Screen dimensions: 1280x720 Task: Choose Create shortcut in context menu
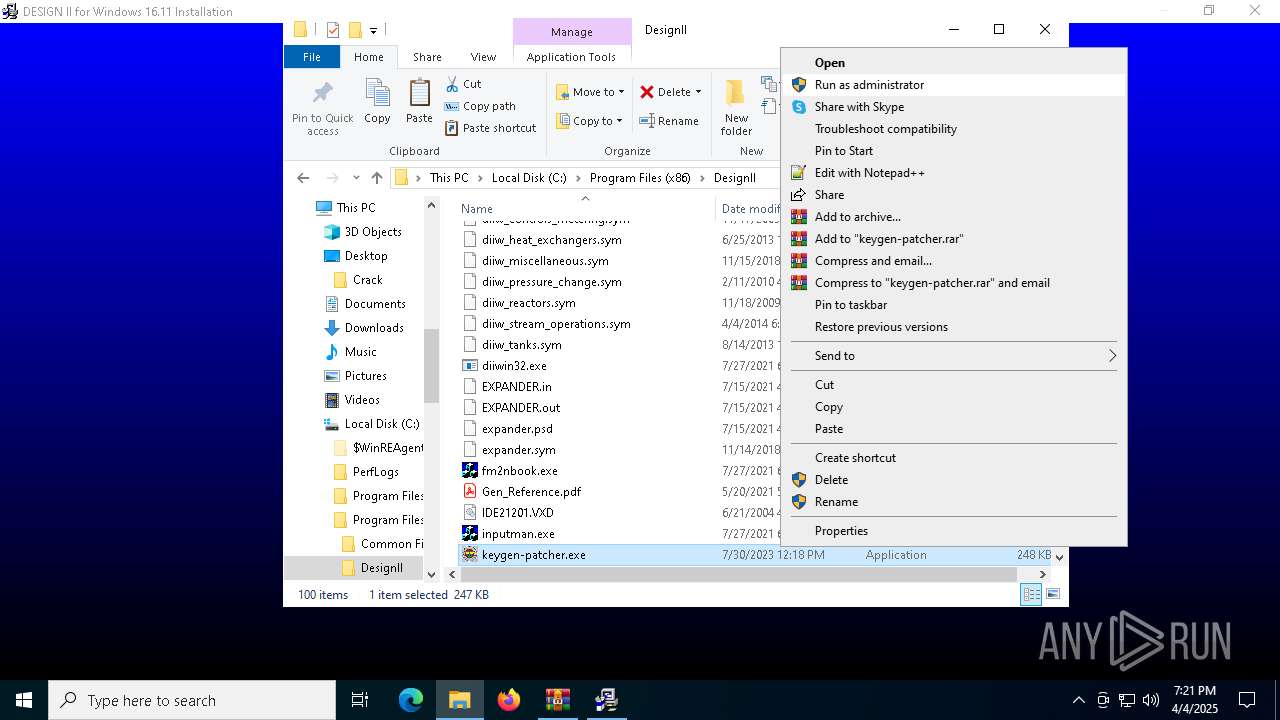(x=954, y=458)
